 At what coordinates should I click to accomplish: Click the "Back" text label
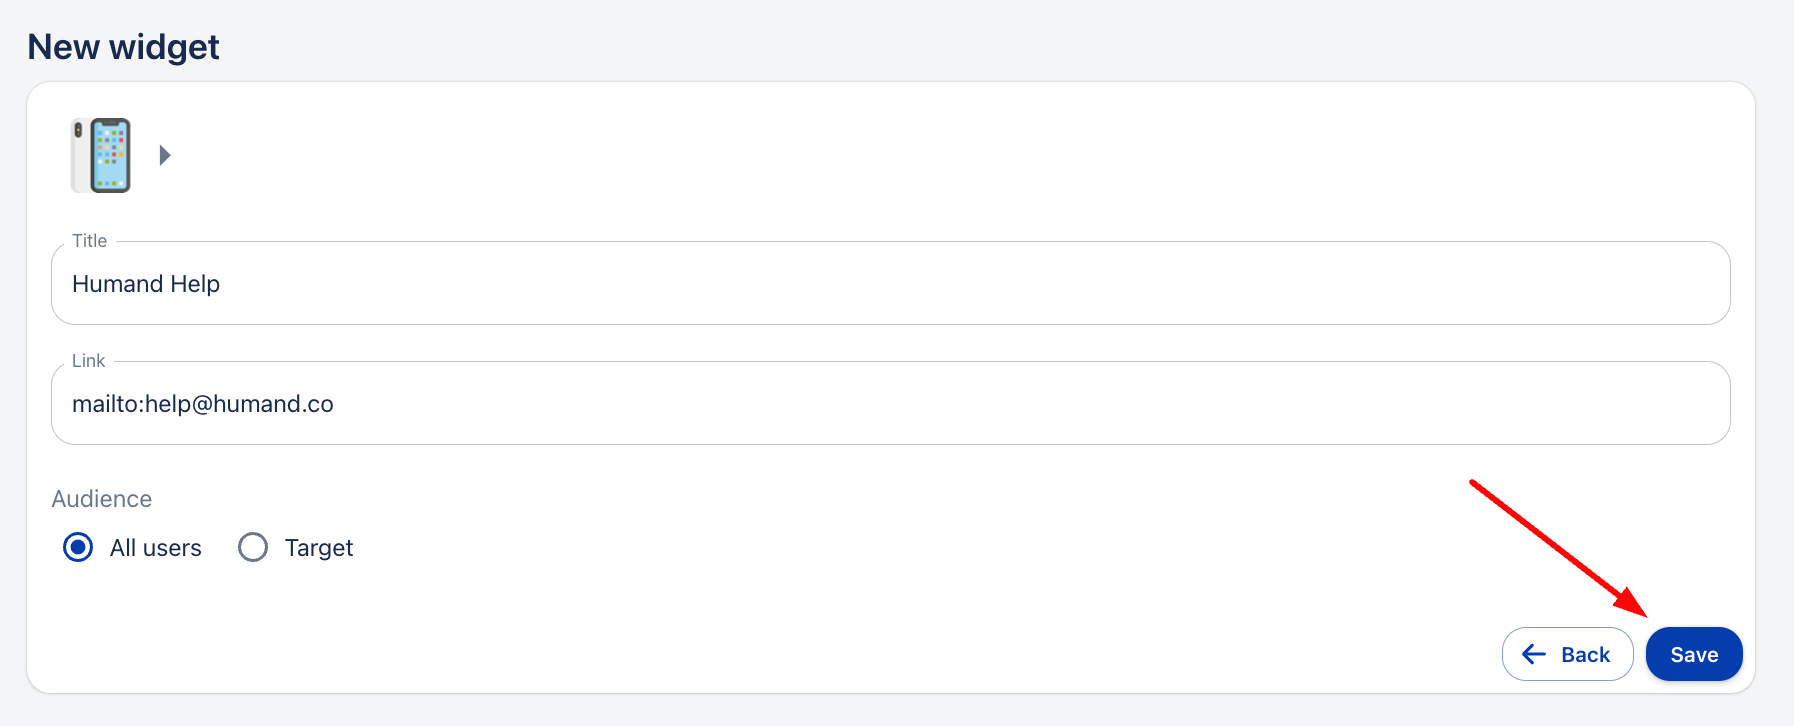pos(1585,655)
